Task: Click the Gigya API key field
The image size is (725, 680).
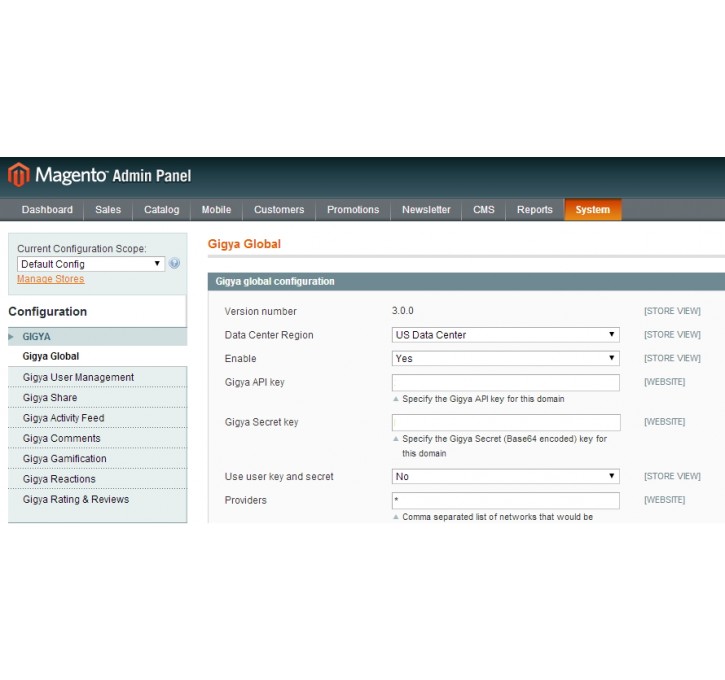Action: coord(505,382)
